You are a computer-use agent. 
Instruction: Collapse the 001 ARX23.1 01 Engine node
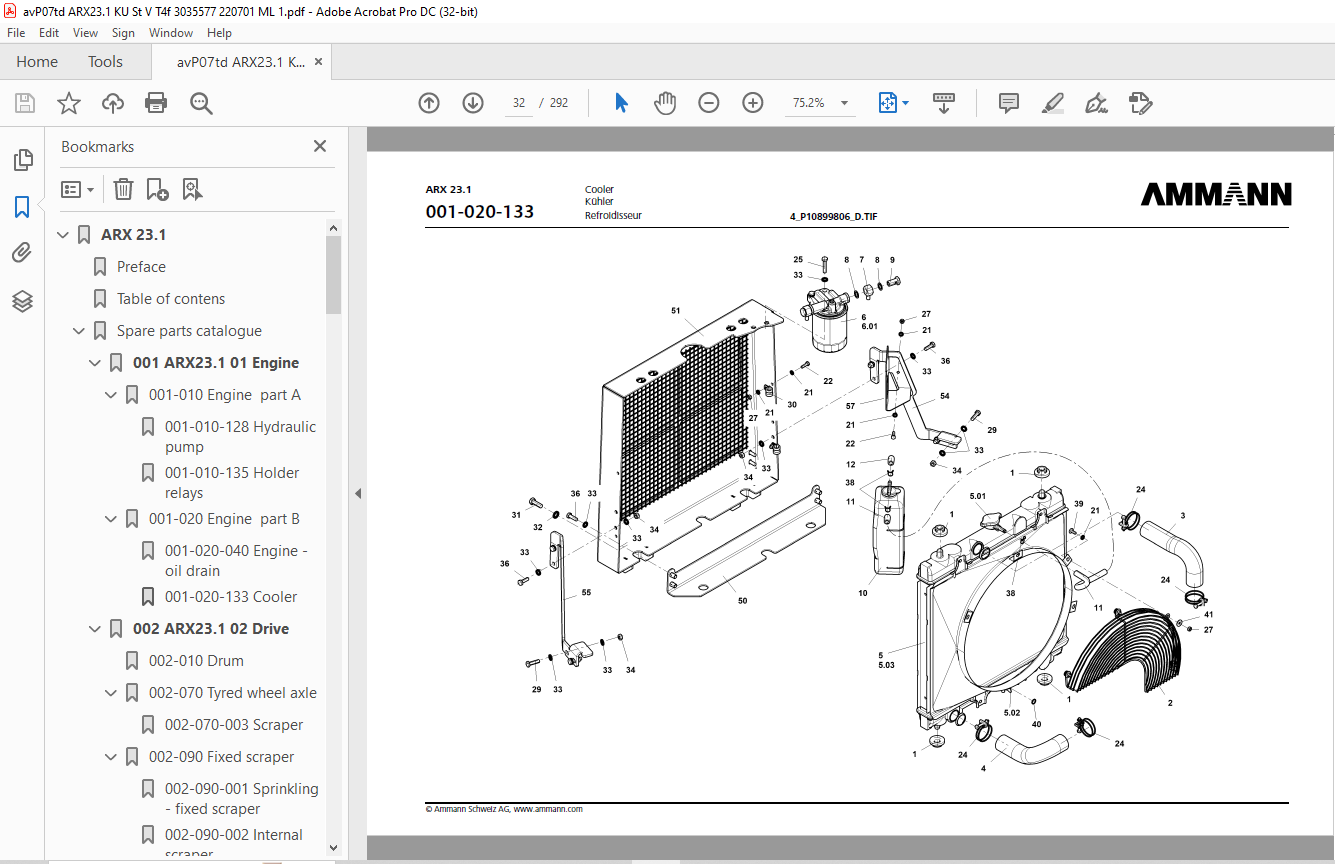[95, 363]
